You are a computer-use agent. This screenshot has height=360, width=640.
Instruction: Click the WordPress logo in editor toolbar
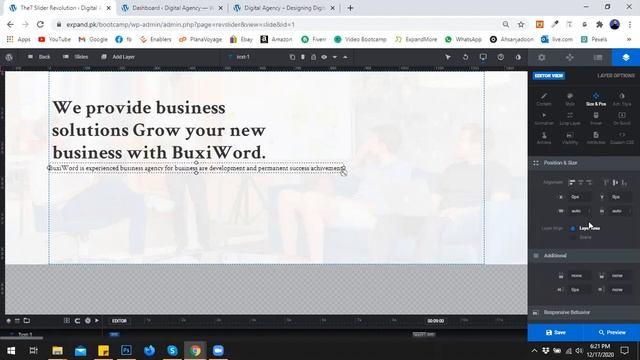tap(9, 57)
